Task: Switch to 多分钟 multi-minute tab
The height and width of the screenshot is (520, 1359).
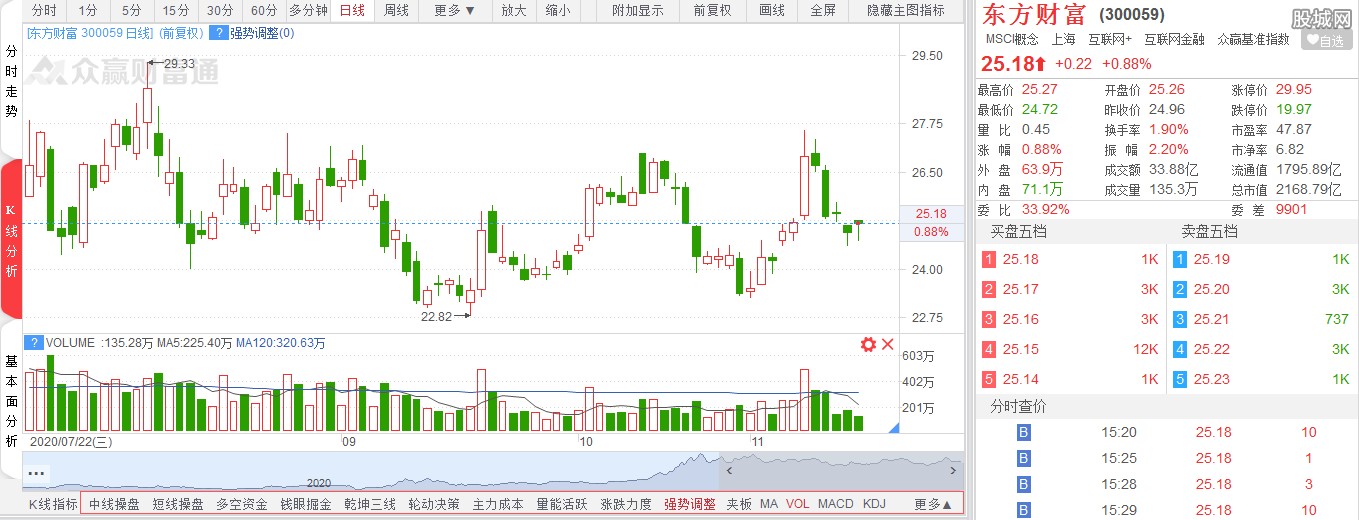Action: pyautogui.click(x=308, y=11)
